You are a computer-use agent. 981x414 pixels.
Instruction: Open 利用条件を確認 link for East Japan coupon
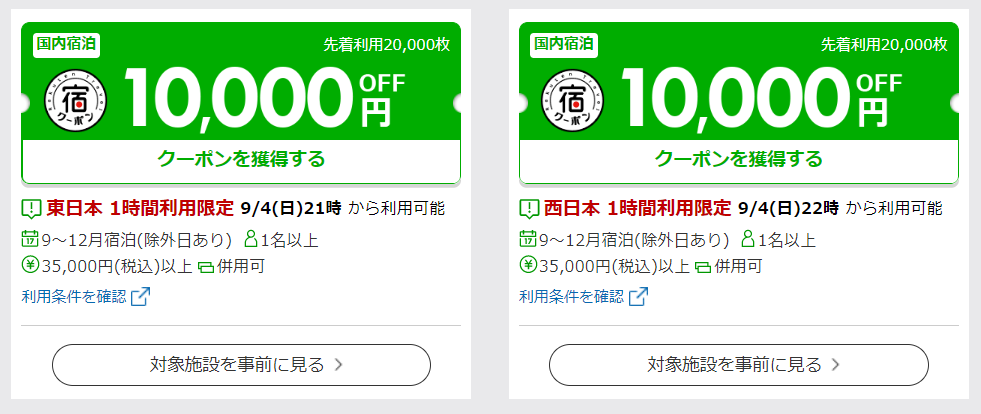(74, 296)
